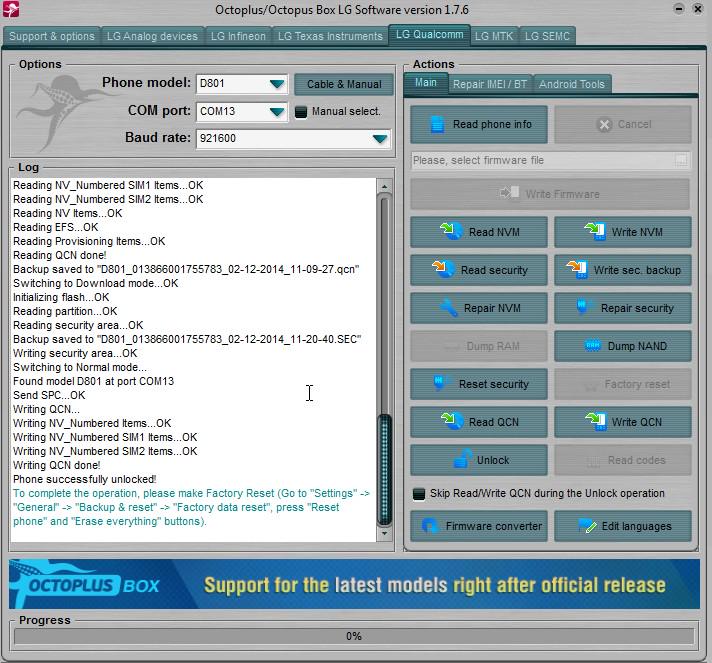The height and width of the screenshot is (663, 712).
Task: Select the LG Qualcomm tab
Action: [x=430, y=35]
